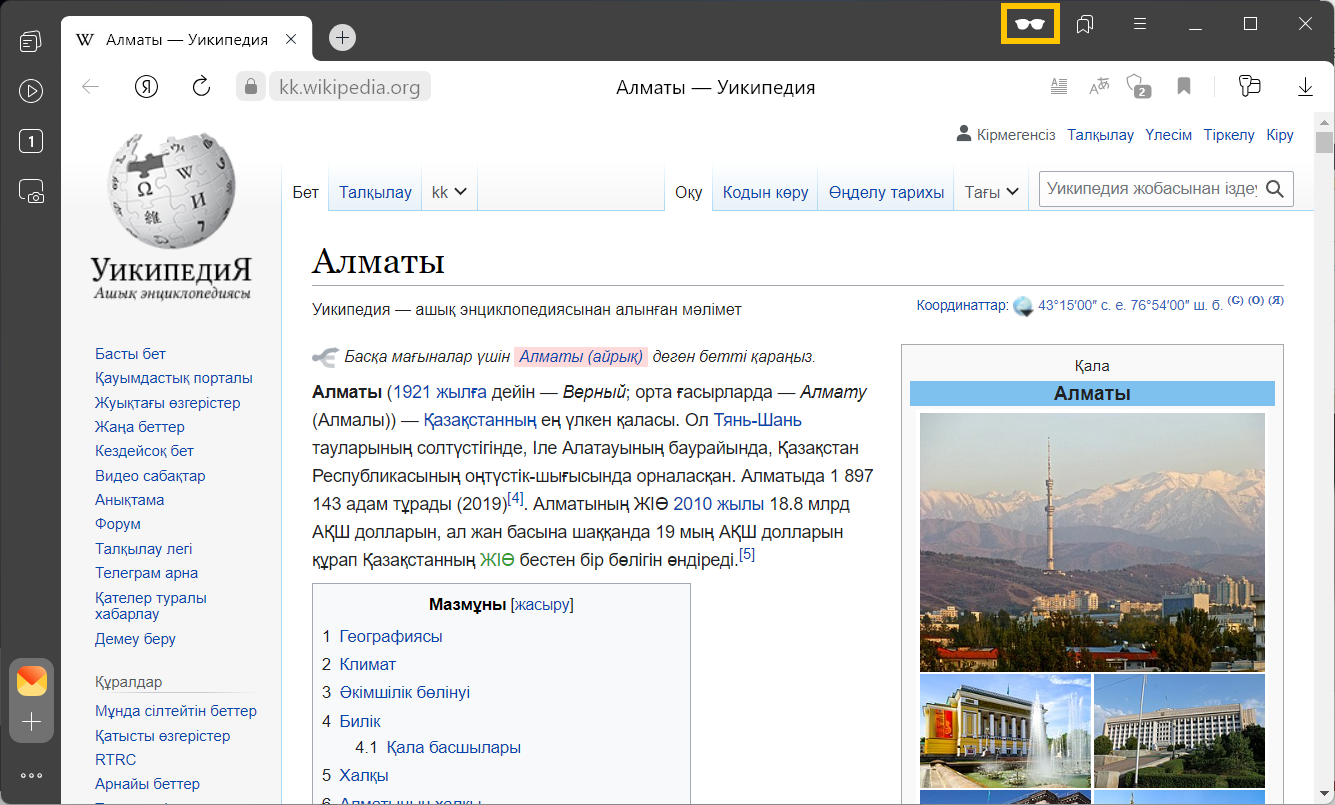Image resolution: width=1335 pixels, height=805 pixels.
Task: Open the Yandex Mail sidebar icon
Action: tap(31, 680)
